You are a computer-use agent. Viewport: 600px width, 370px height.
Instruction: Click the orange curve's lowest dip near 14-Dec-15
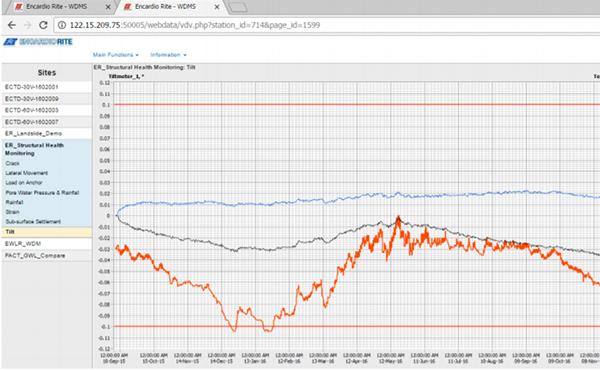click(x=234, y=329)
